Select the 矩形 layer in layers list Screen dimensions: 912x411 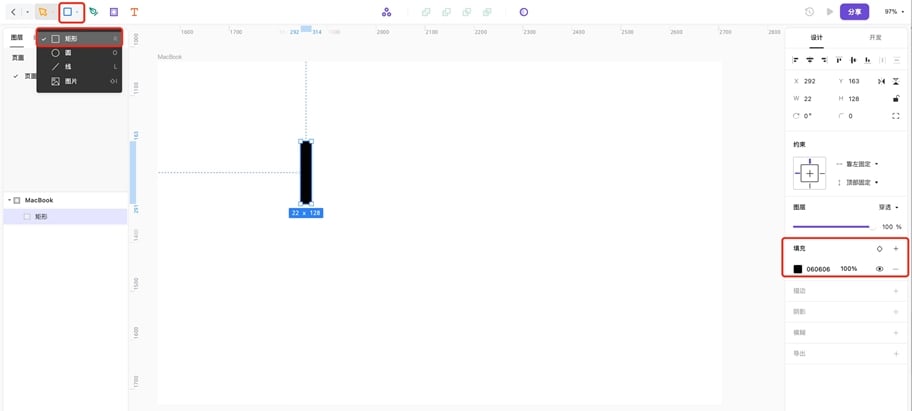click(x=65, y=216)
